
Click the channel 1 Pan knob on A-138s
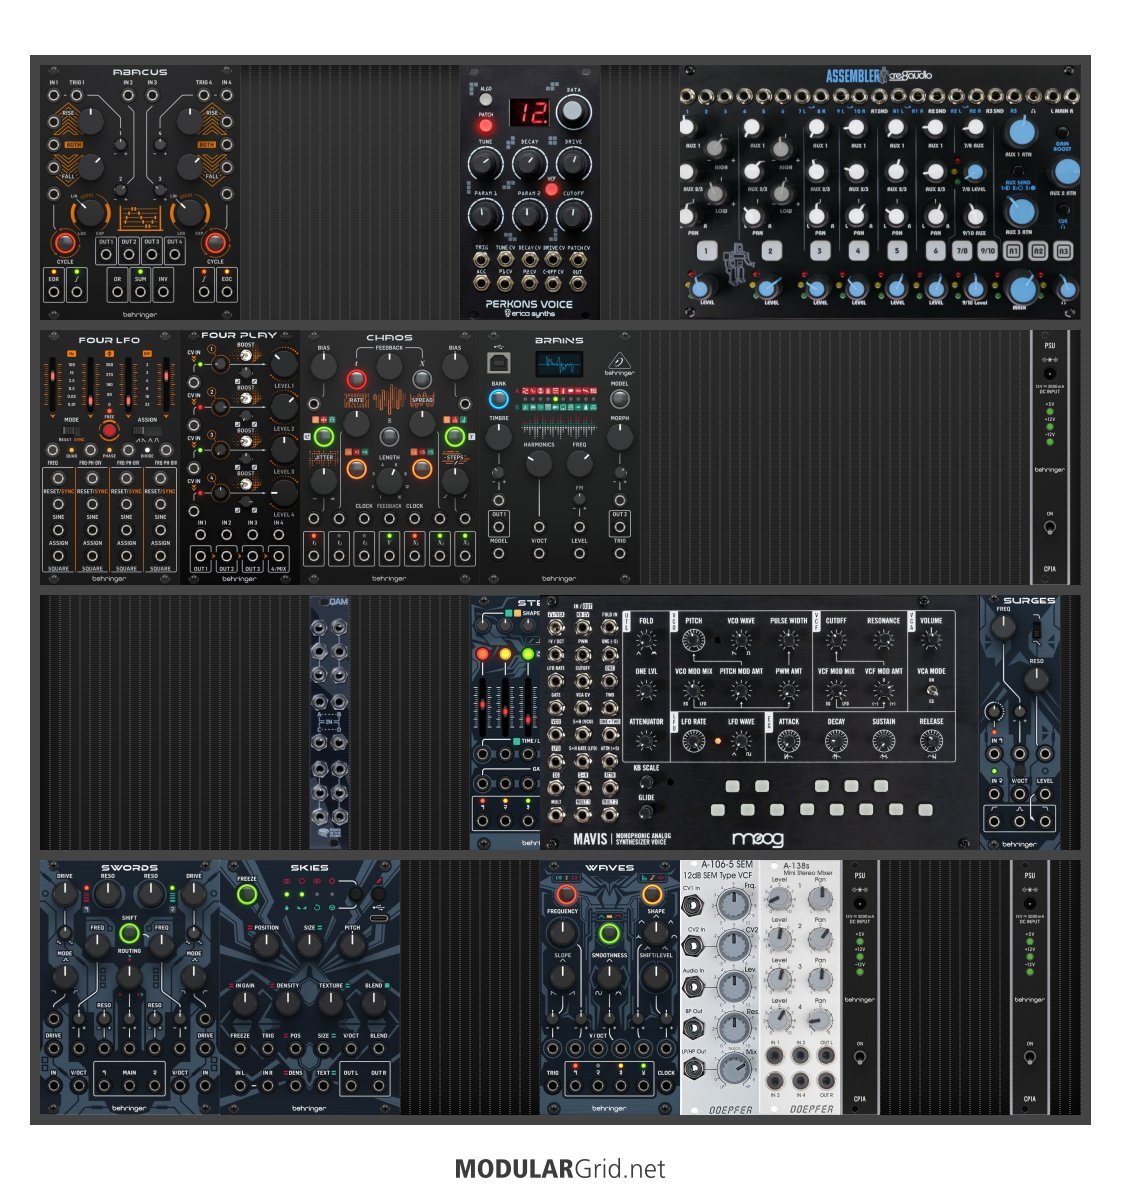coord(820,899)
